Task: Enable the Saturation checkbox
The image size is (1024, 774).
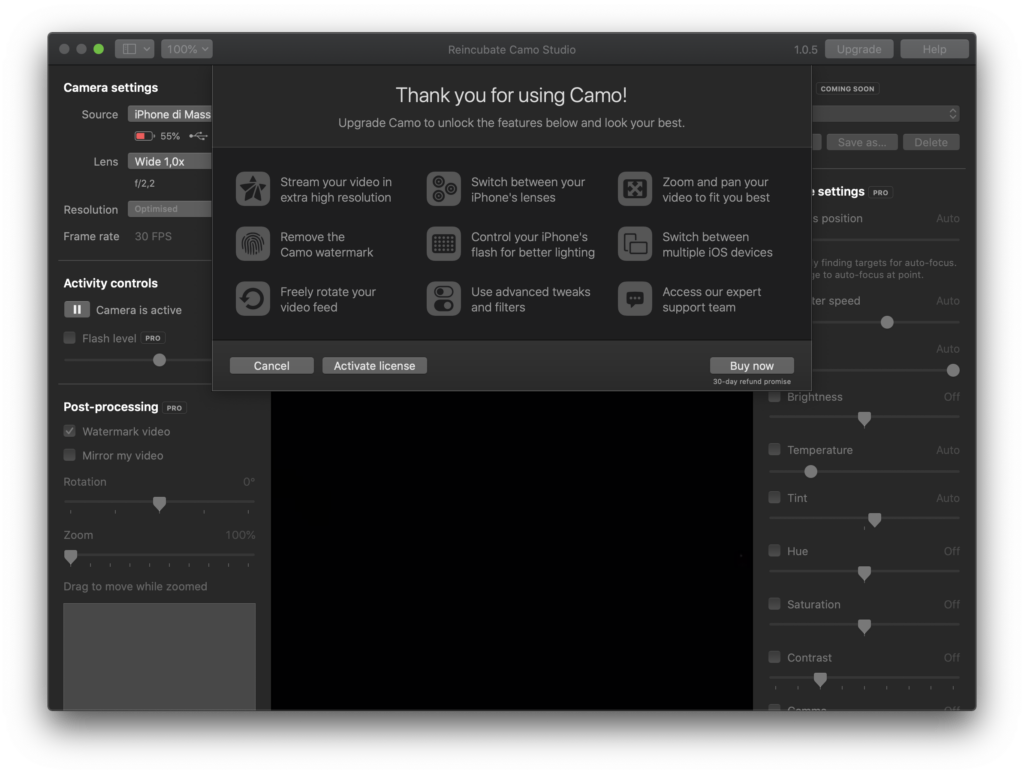Action: (775, 604)
